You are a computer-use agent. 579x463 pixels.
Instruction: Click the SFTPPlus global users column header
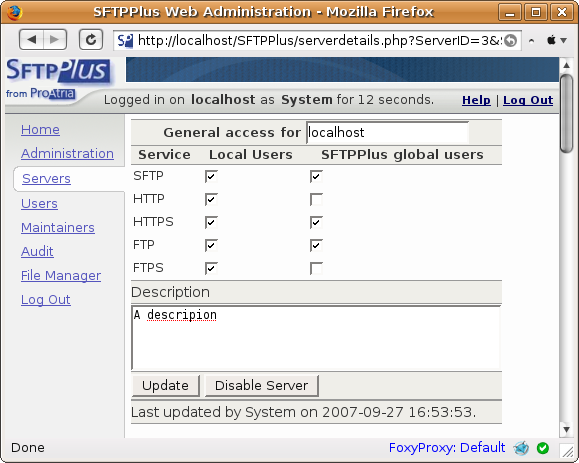pyautogui.click(x=402, y=155)
